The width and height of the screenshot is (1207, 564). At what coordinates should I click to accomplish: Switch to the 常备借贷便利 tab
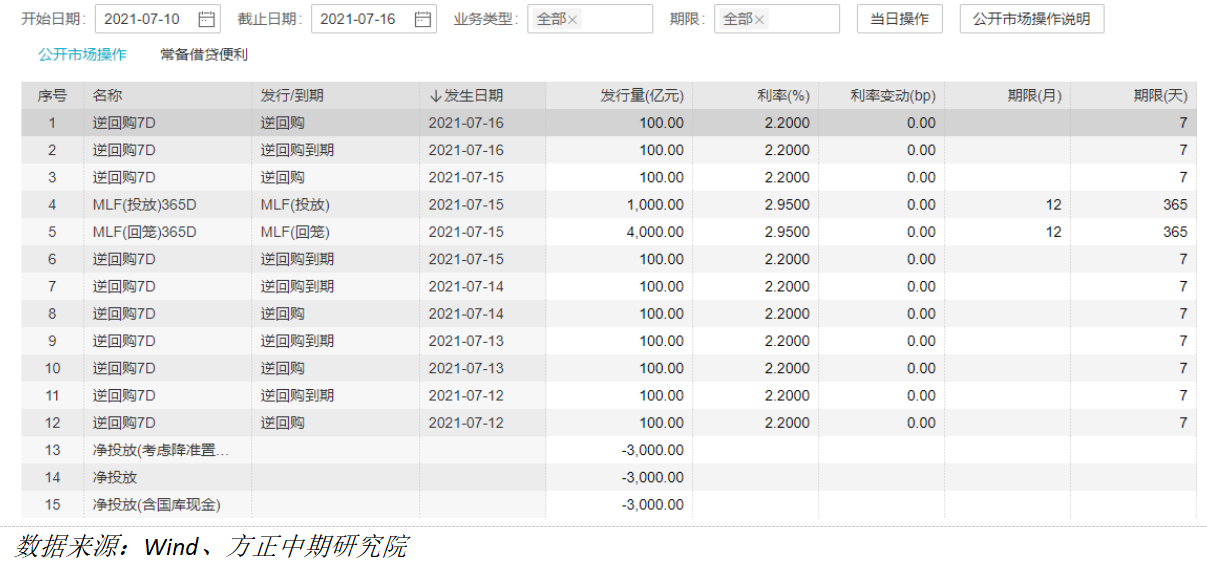[x=204, y=55]
